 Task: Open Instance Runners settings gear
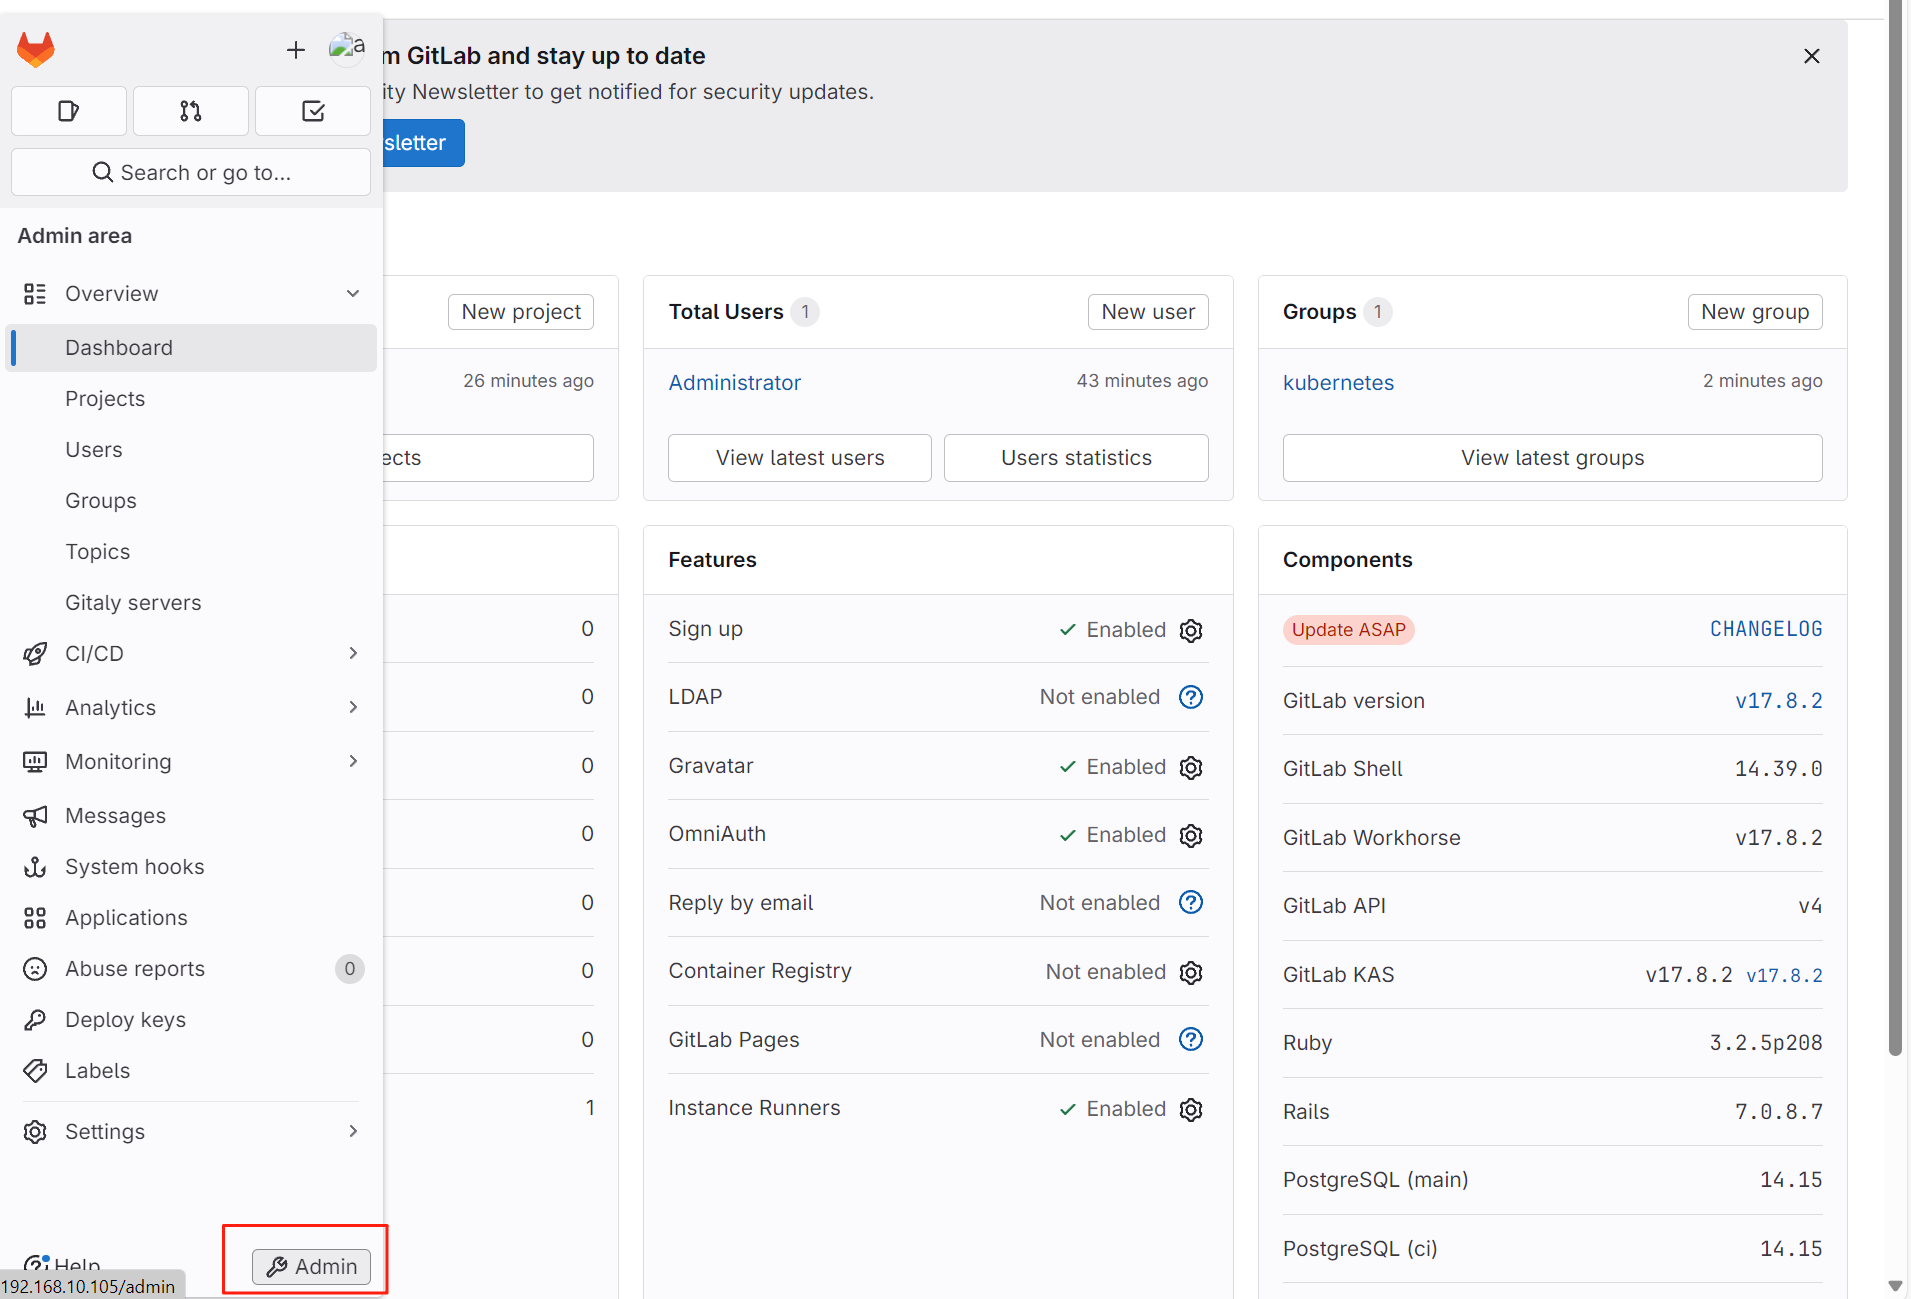point(1191,1109)
